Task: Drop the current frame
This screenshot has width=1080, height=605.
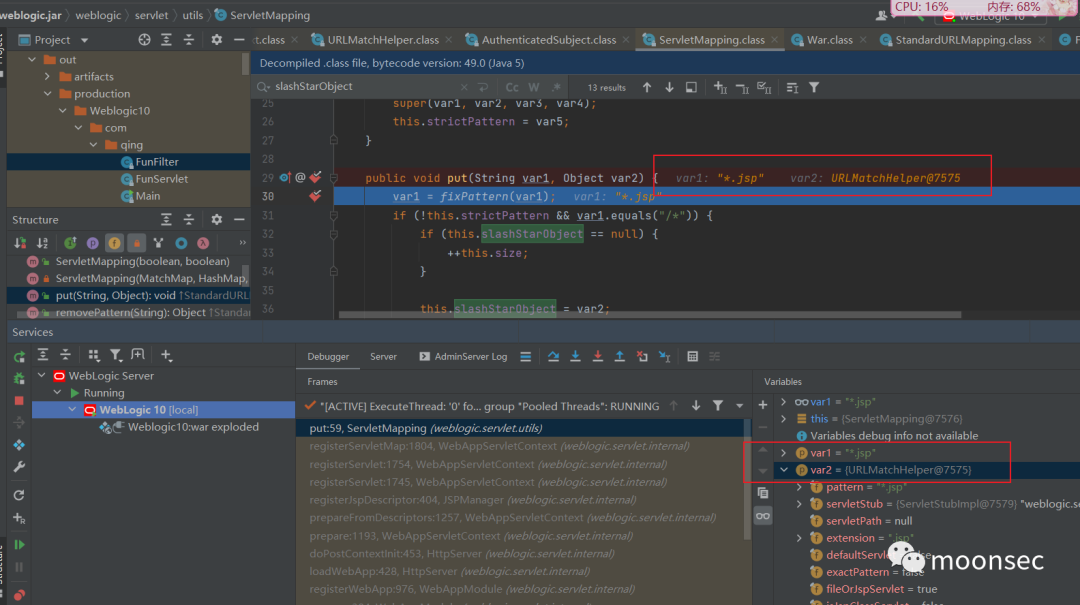Action: pos(642,356)
